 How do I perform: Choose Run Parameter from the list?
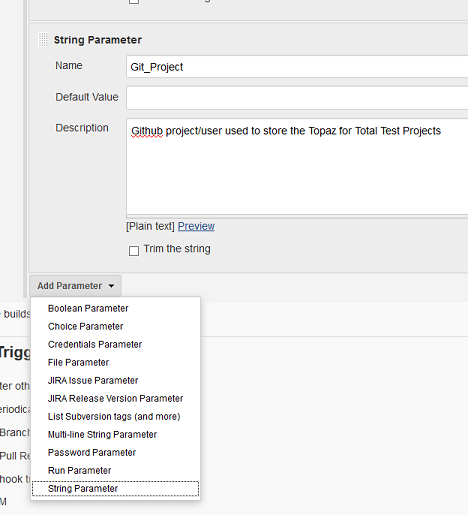[x=79, y=470]
